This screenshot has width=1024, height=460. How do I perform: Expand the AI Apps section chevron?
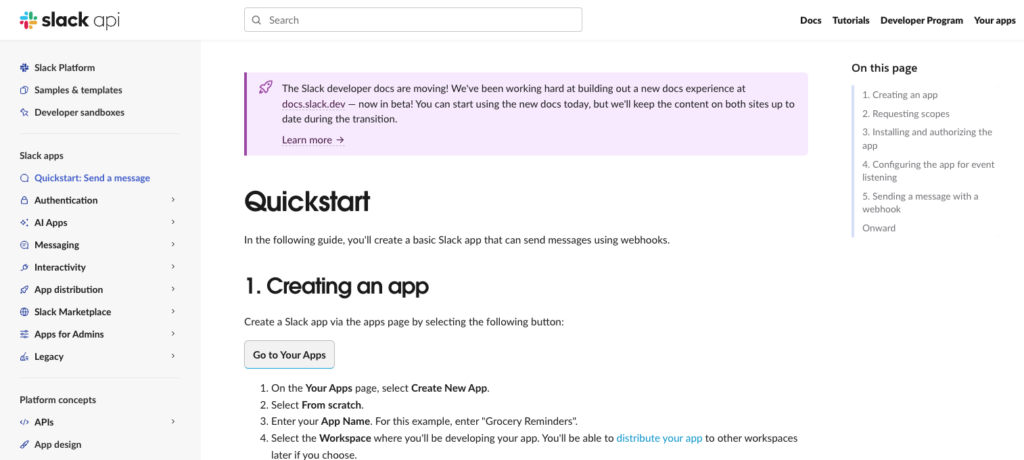click(x=173, y=222)
